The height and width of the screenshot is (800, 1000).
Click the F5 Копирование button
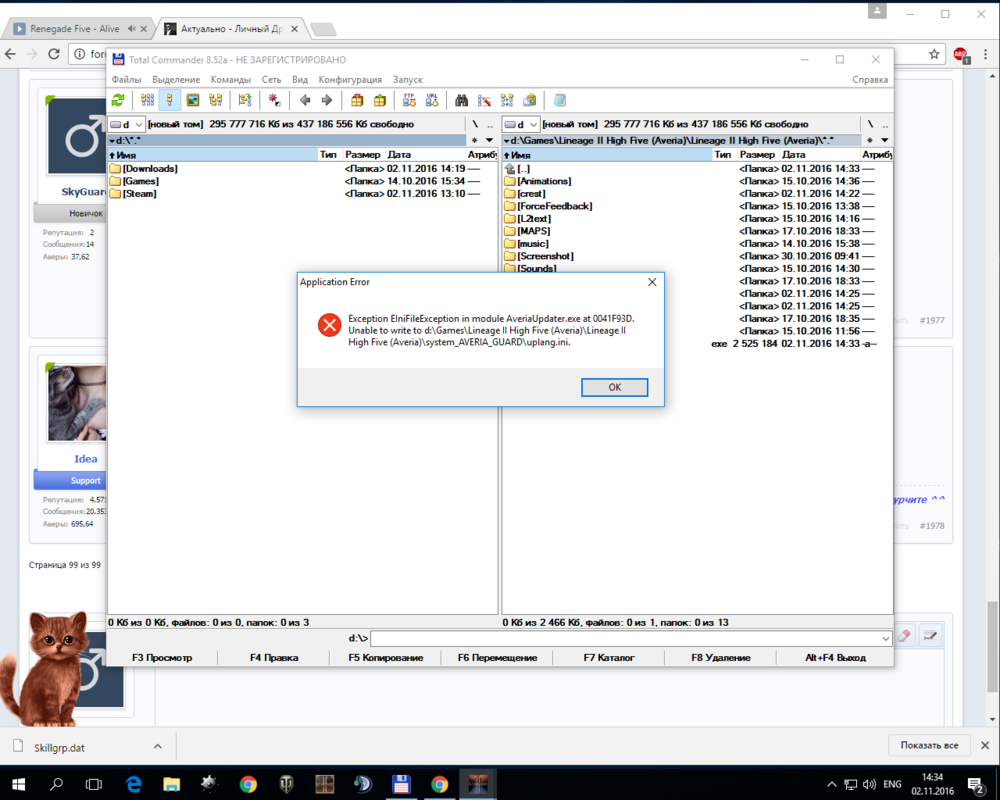[385, 658]
